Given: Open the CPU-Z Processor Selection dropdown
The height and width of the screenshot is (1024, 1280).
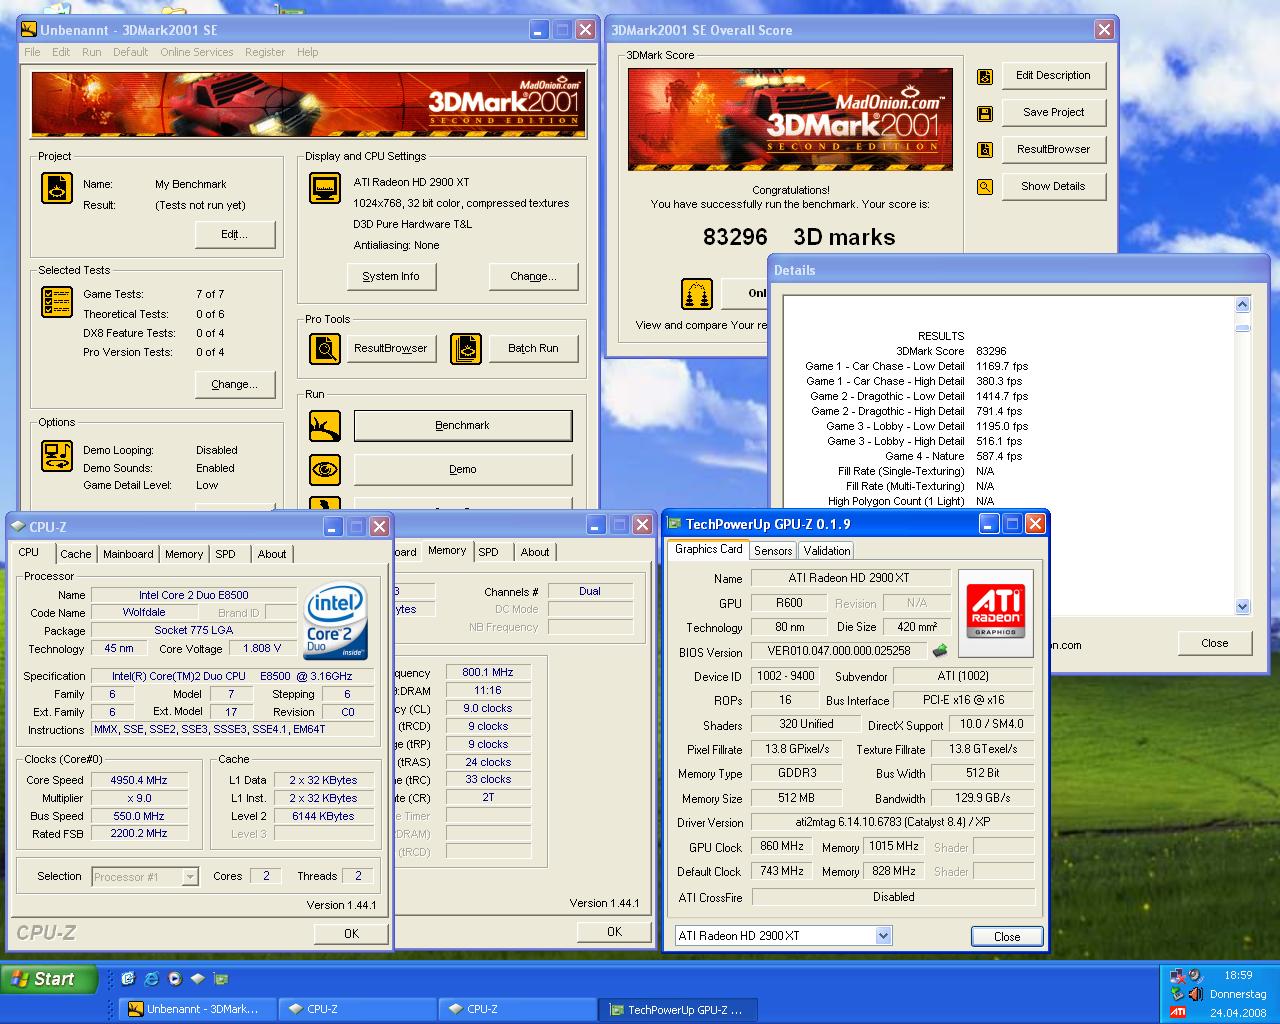Looking at the screenshot, I should [x=190, y=877].
